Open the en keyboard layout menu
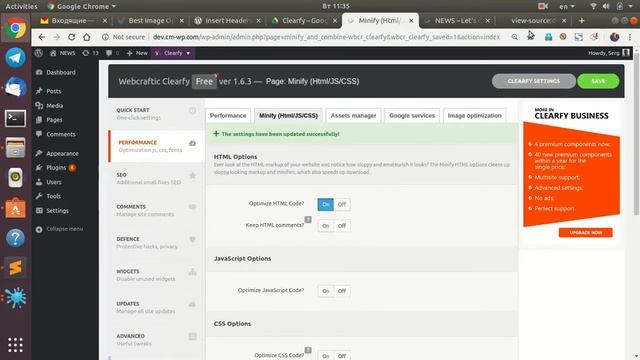 coord(567,6)
